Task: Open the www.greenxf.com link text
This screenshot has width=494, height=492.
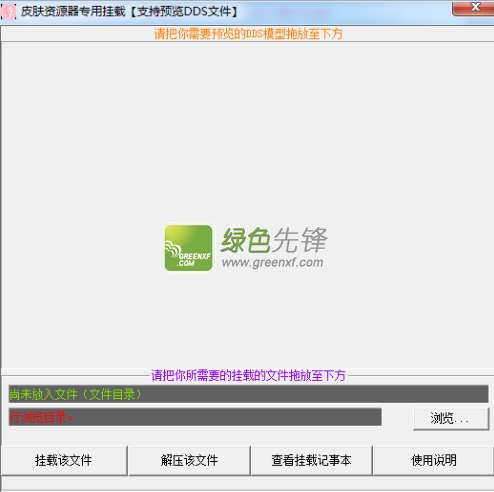Action: coord(273,263)
